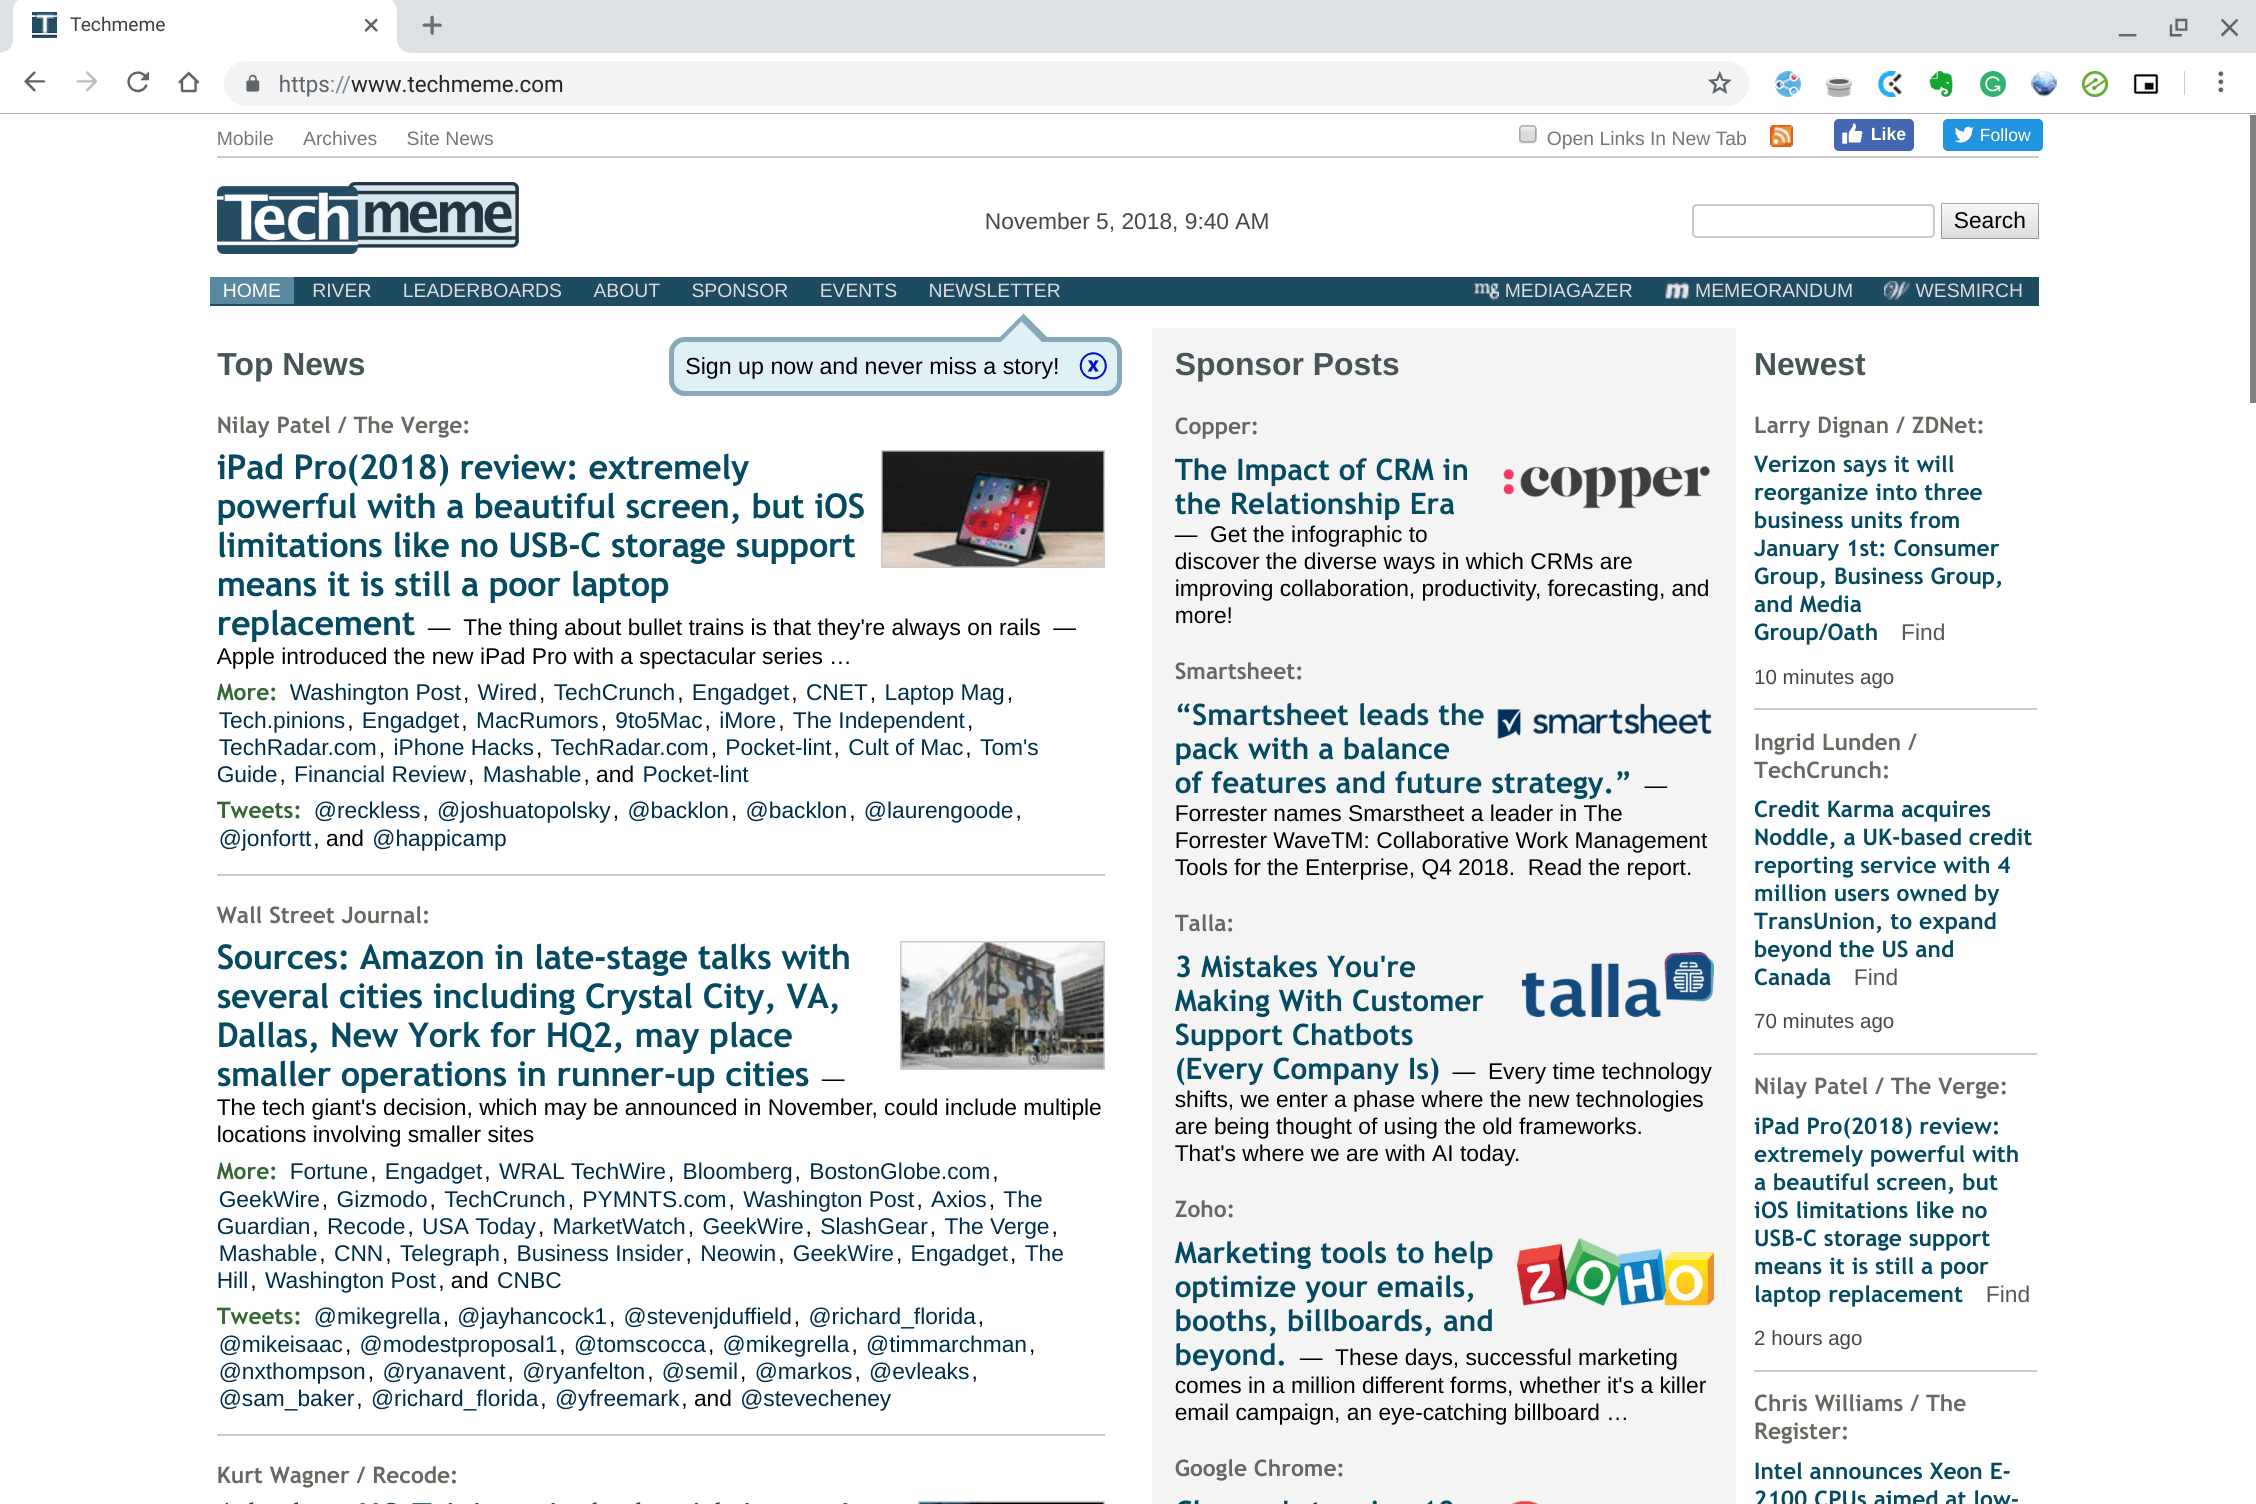The image size is (2256, 1504).
Task: Click the blue C-arrow extension icon
Action: point(1890,84)
